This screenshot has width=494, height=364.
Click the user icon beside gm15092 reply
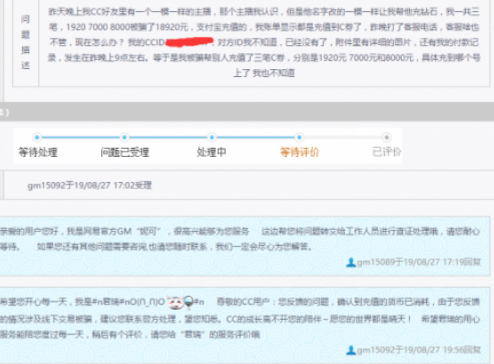351,350
